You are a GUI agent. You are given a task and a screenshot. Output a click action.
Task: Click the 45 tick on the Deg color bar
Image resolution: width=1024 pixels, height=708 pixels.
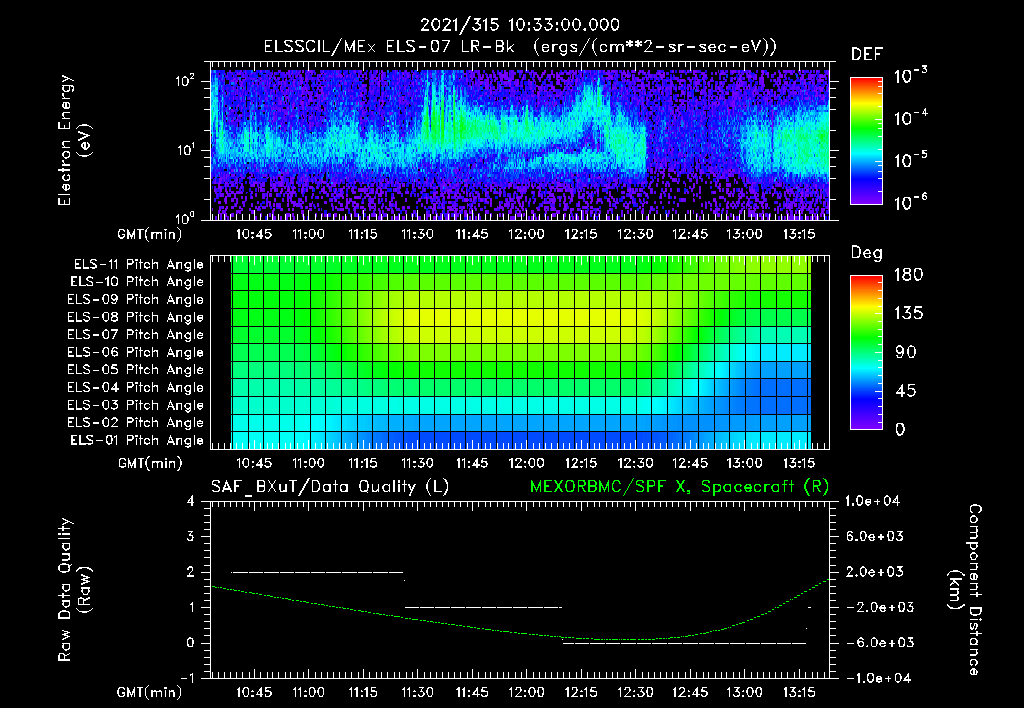click(906, 391)
